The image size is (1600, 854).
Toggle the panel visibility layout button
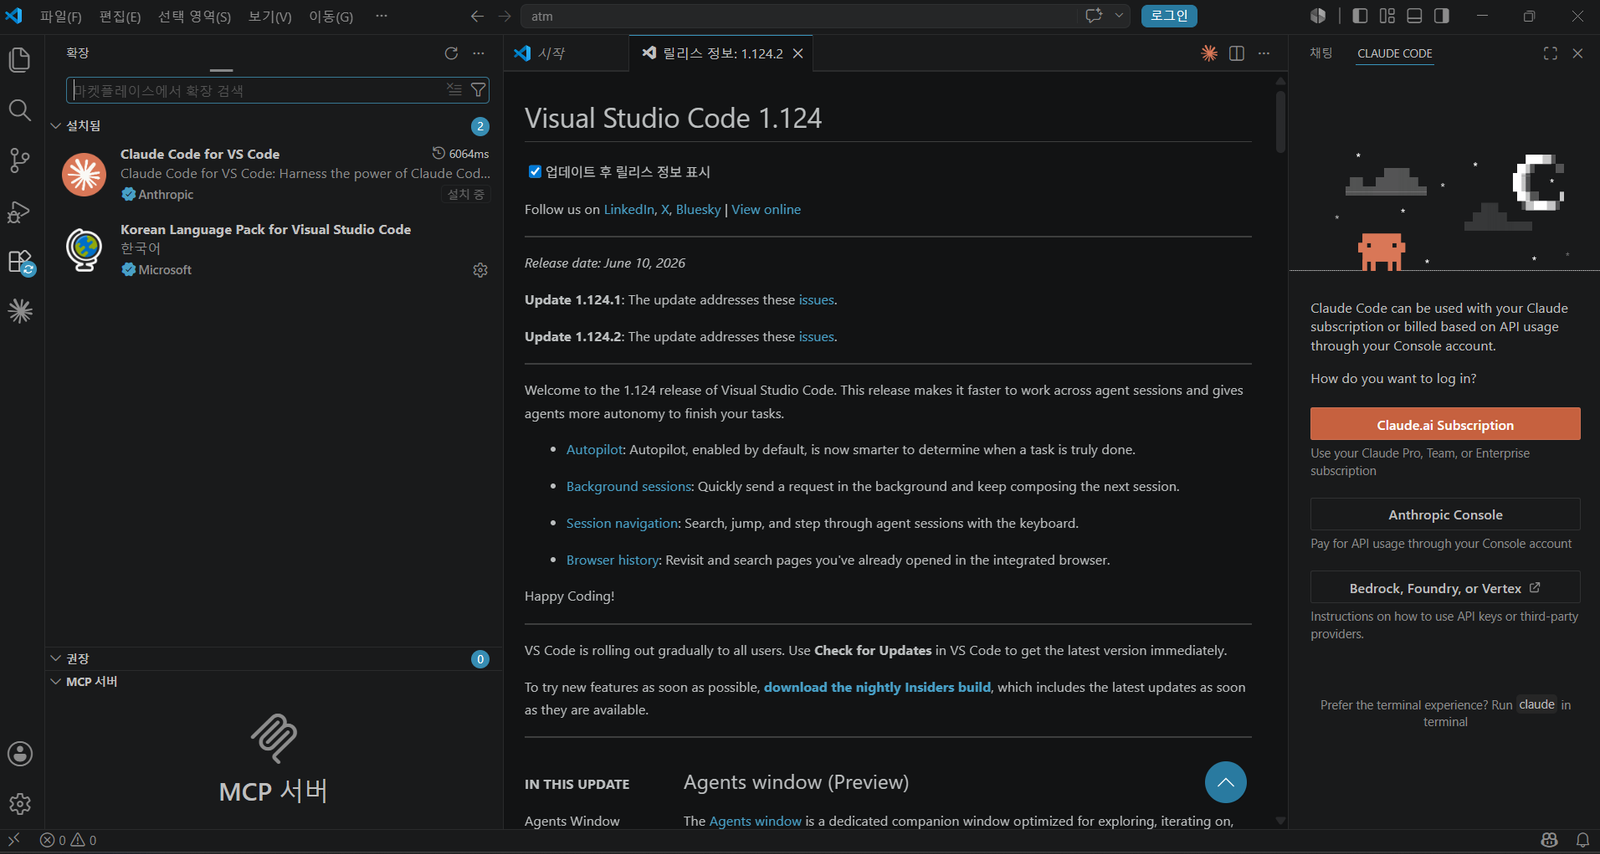click(x=1414, y=16)
